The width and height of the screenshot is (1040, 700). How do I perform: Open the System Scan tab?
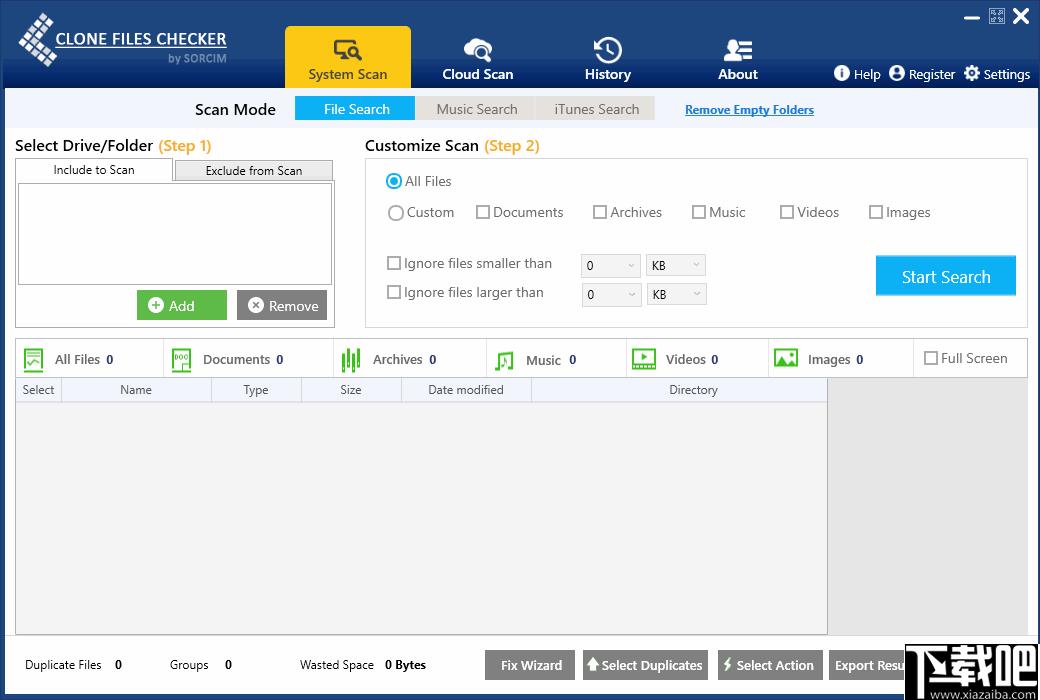coord(348,57)
